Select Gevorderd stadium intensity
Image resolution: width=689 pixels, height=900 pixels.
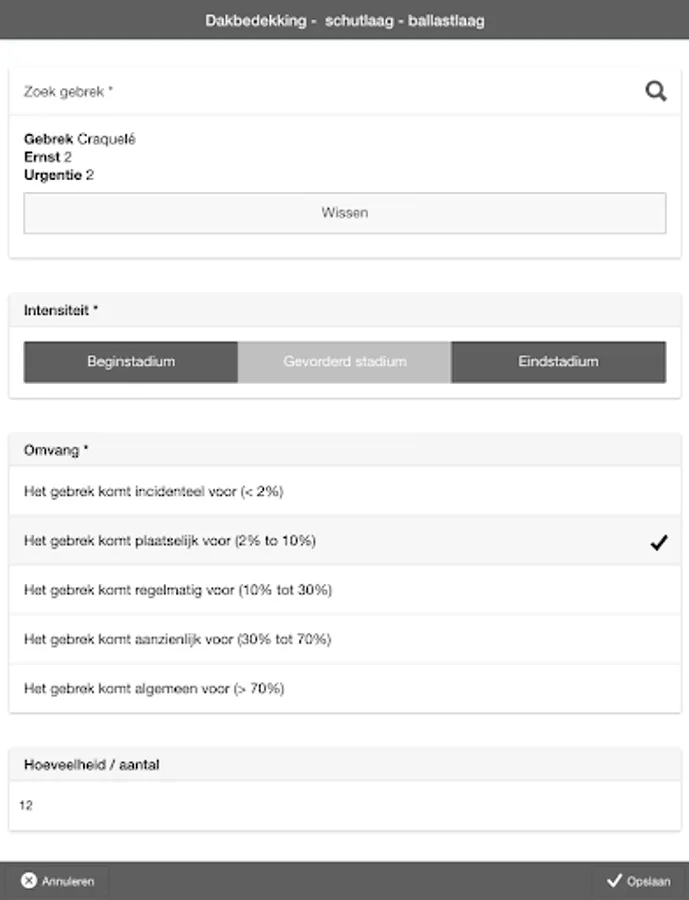point(344,362)
